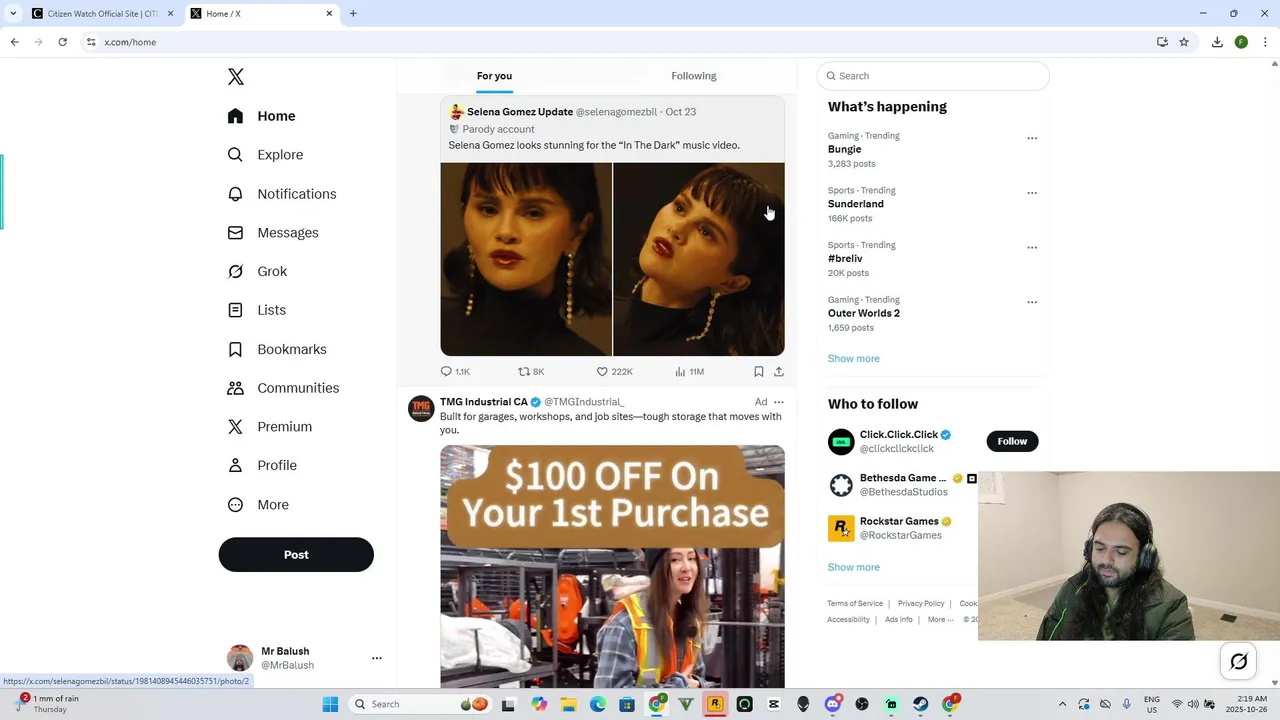1280x720 pixels.
Task: Open Grok in sidebar
Action: coord(257,271)
